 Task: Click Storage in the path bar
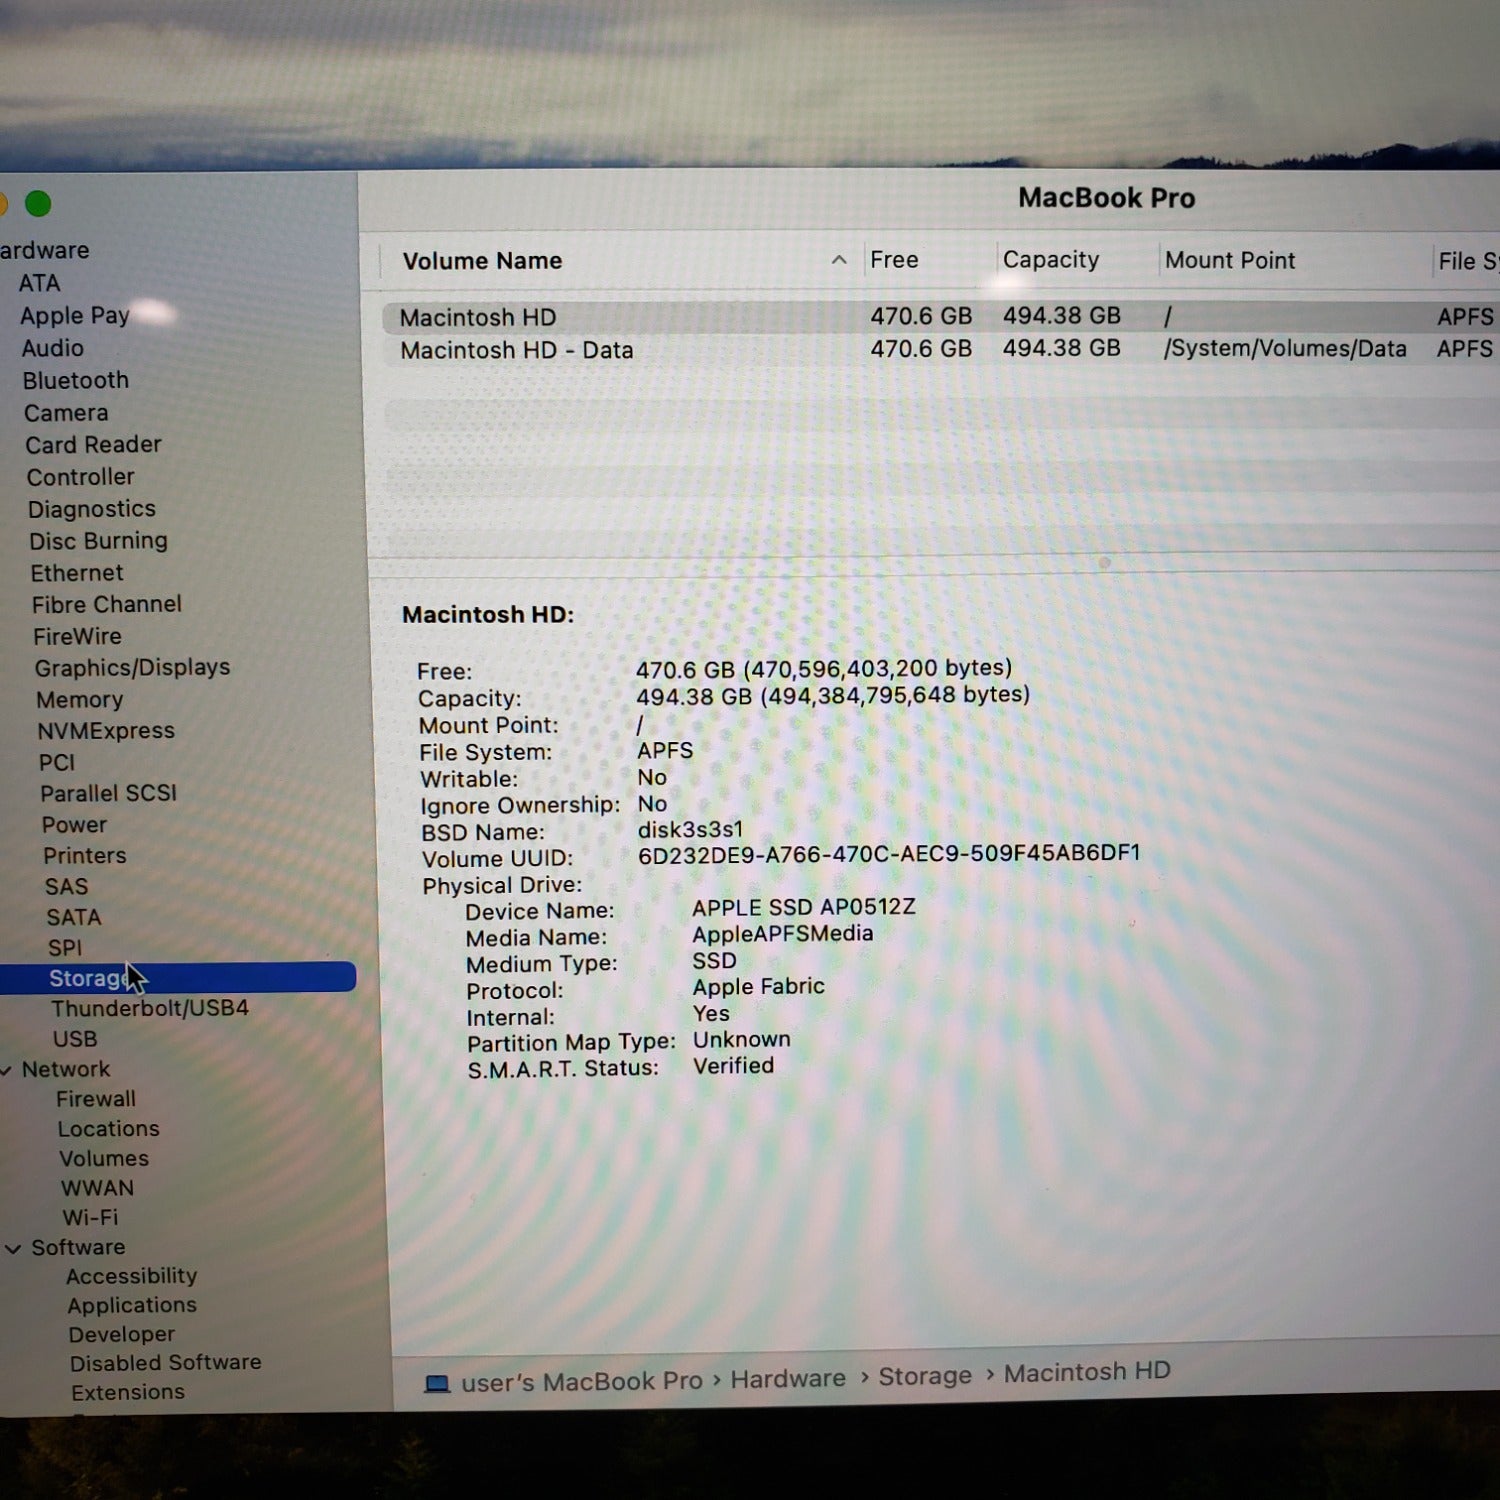tap(925, 1376)
